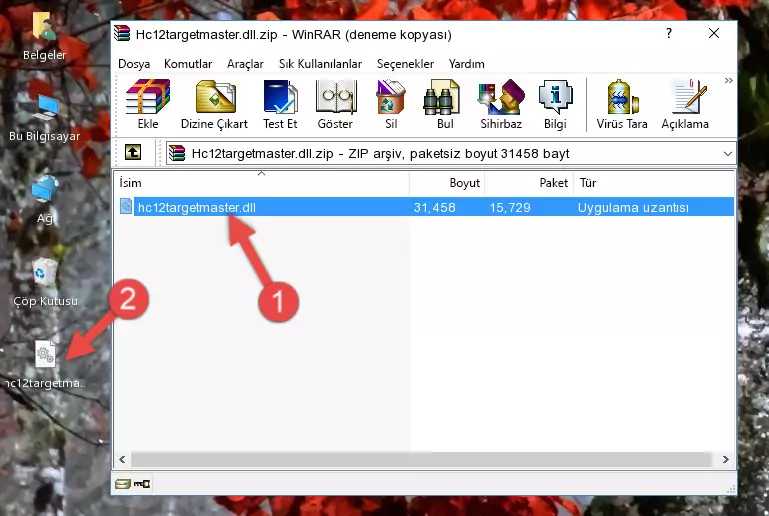The height and width of the screenshot is (516, 769).
Task: Open the Komutlar menu
Action: 188,64
